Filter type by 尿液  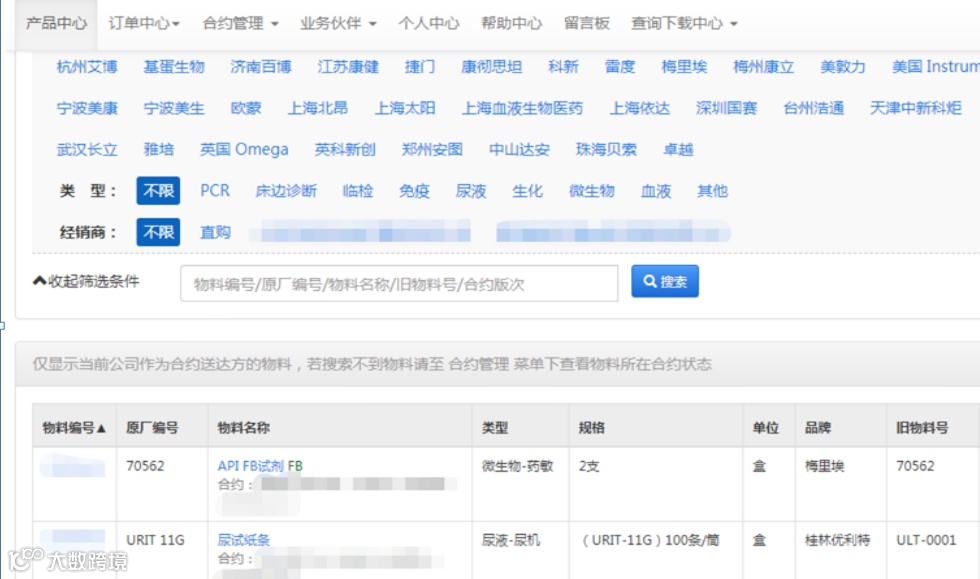[471, 191]
